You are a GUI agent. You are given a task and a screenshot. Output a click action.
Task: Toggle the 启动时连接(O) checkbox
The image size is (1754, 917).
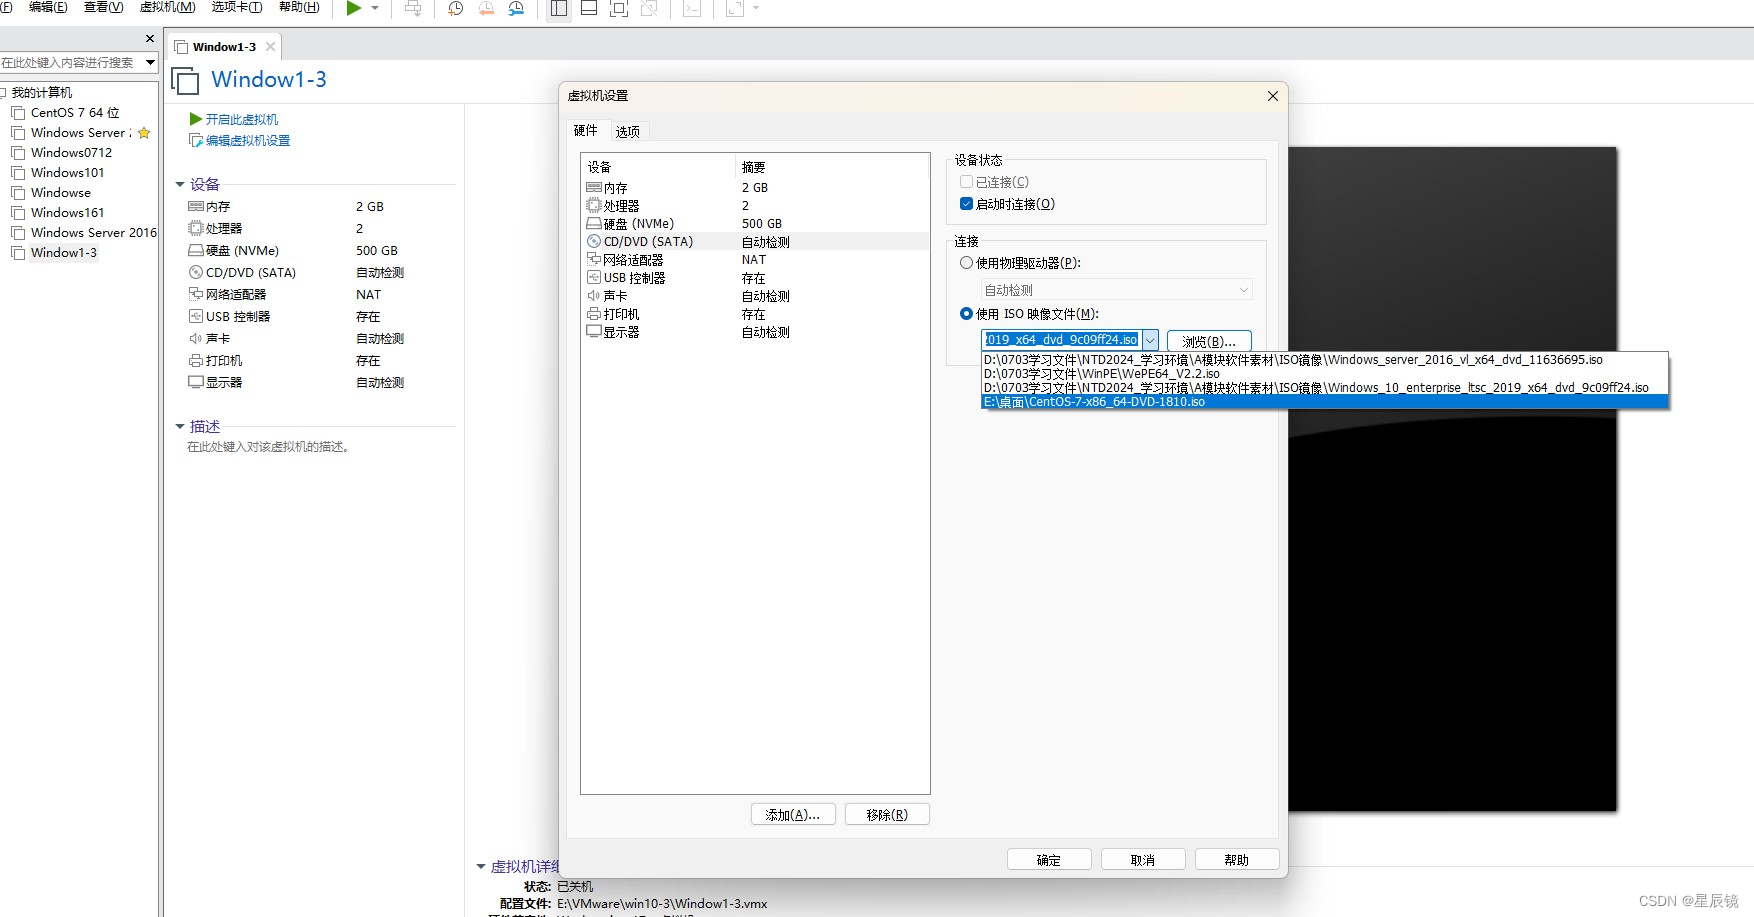(966, 204)
